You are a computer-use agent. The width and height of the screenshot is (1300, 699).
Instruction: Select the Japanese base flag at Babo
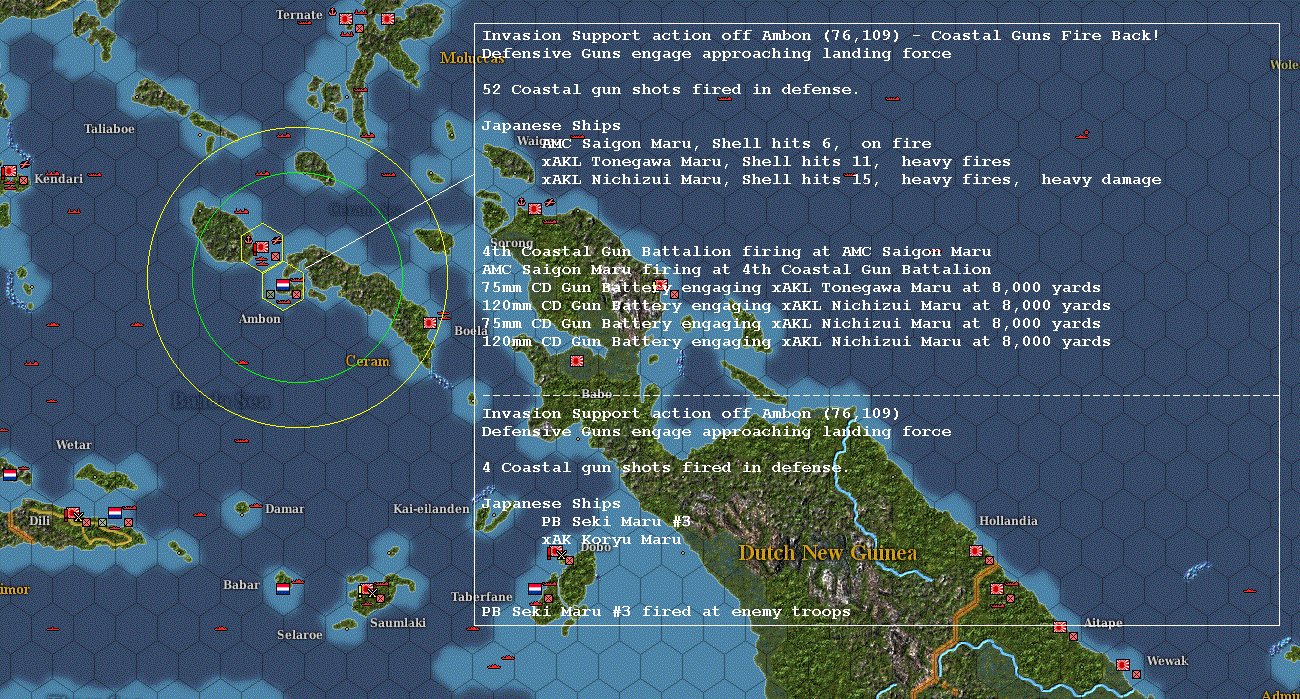tap(577, 361)
